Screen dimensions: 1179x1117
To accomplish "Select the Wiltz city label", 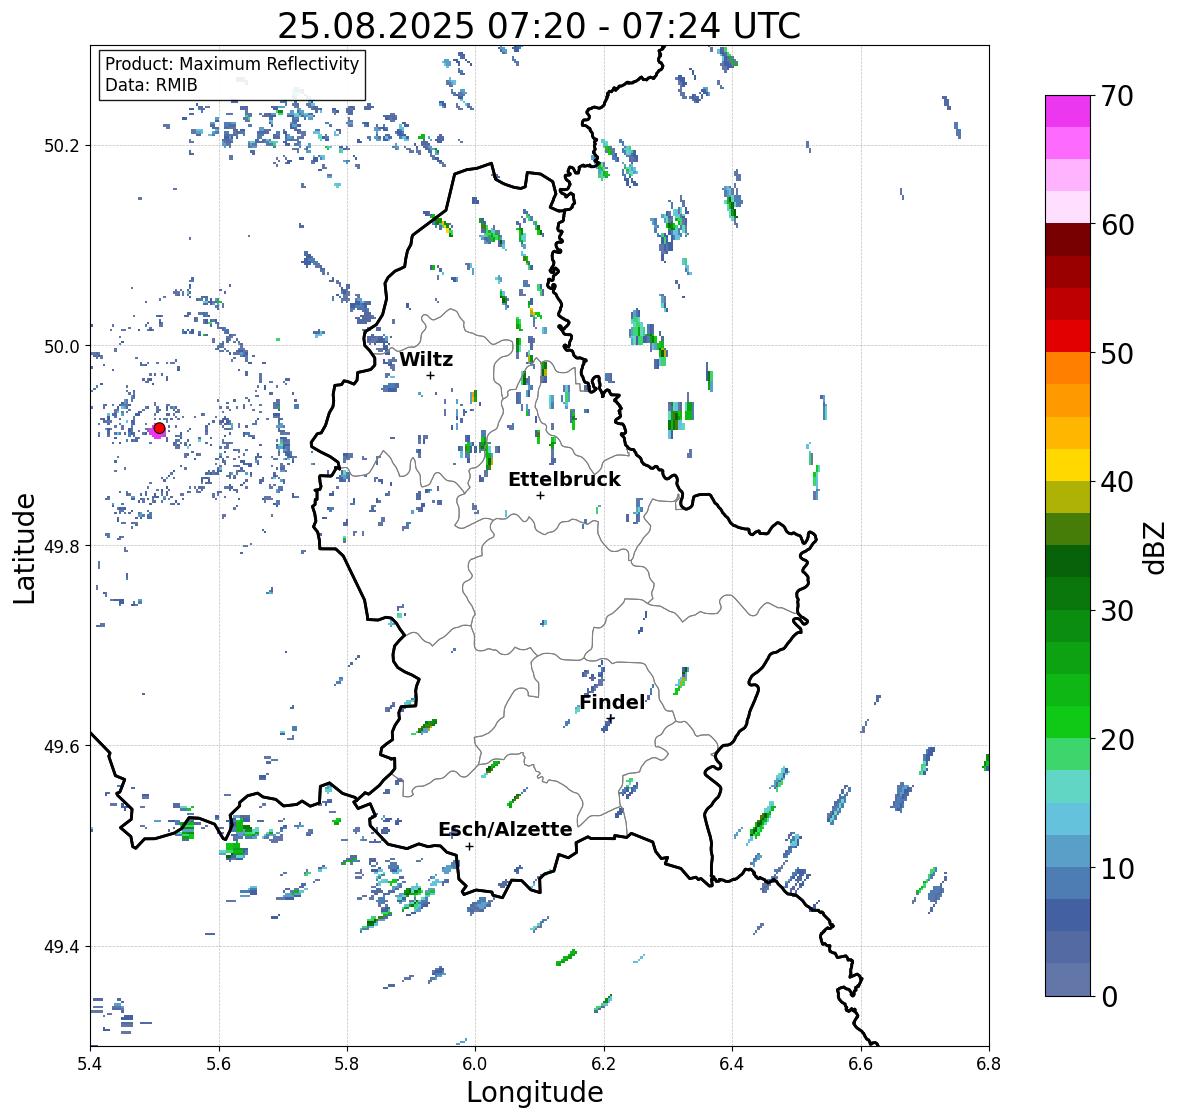I will (426, 359).
